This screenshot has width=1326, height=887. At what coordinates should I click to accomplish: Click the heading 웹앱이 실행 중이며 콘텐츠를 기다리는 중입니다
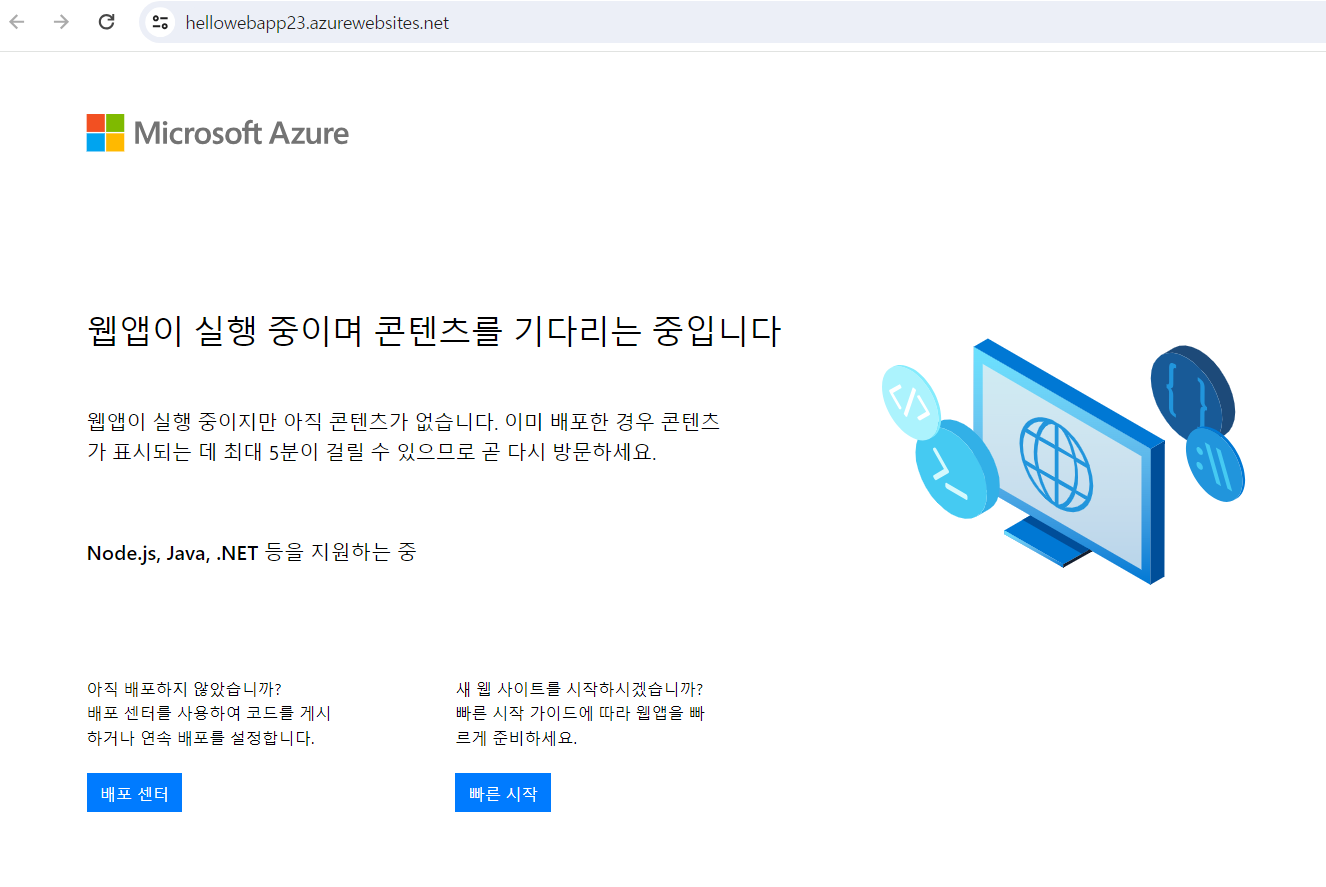(x=433, y=331)
